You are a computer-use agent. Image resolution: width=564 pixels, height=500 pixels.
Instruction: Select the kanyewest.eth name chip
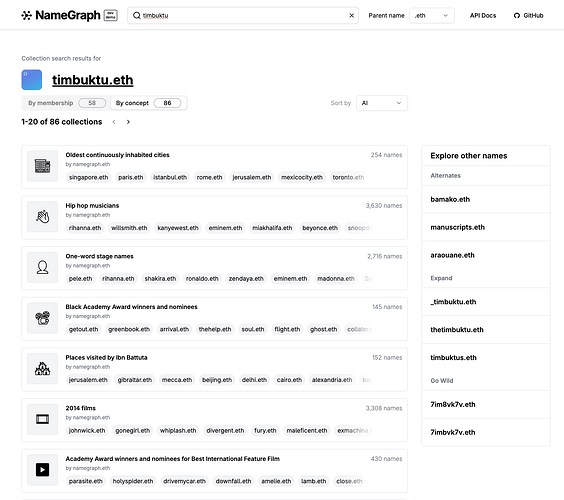coord(178,228)
